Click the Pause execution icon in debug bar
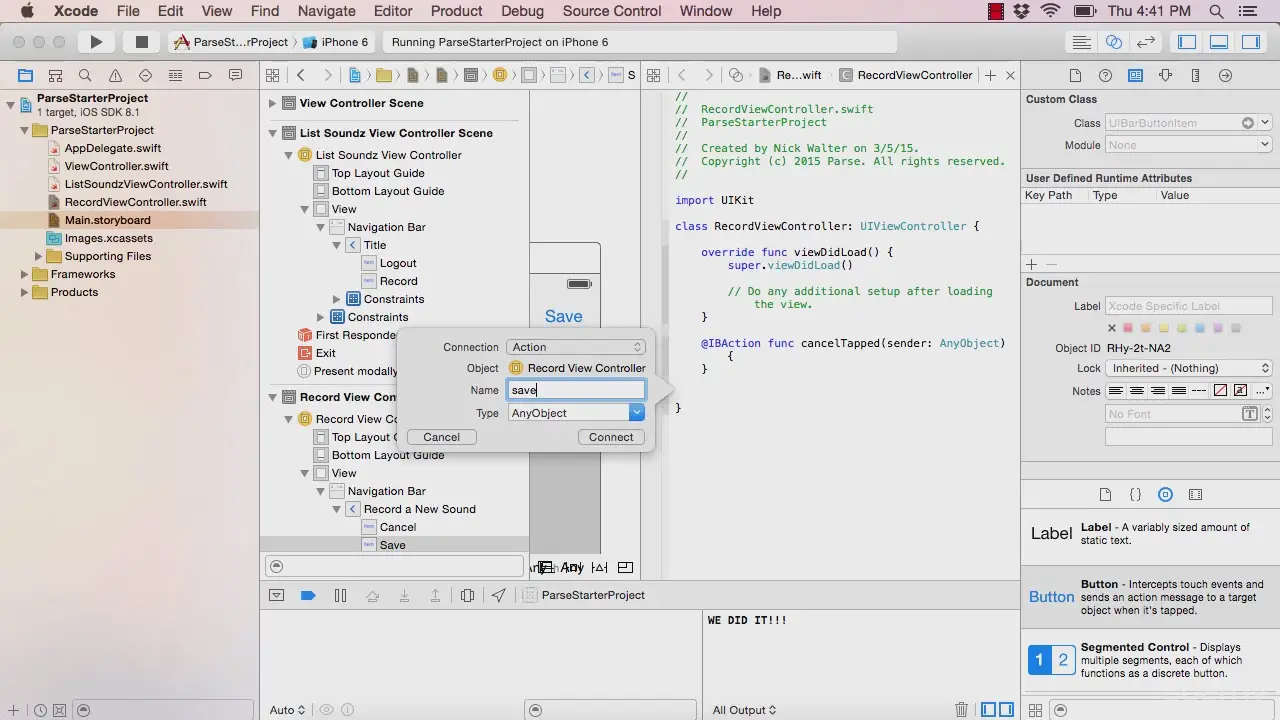1280x720 pixels. 340,595
